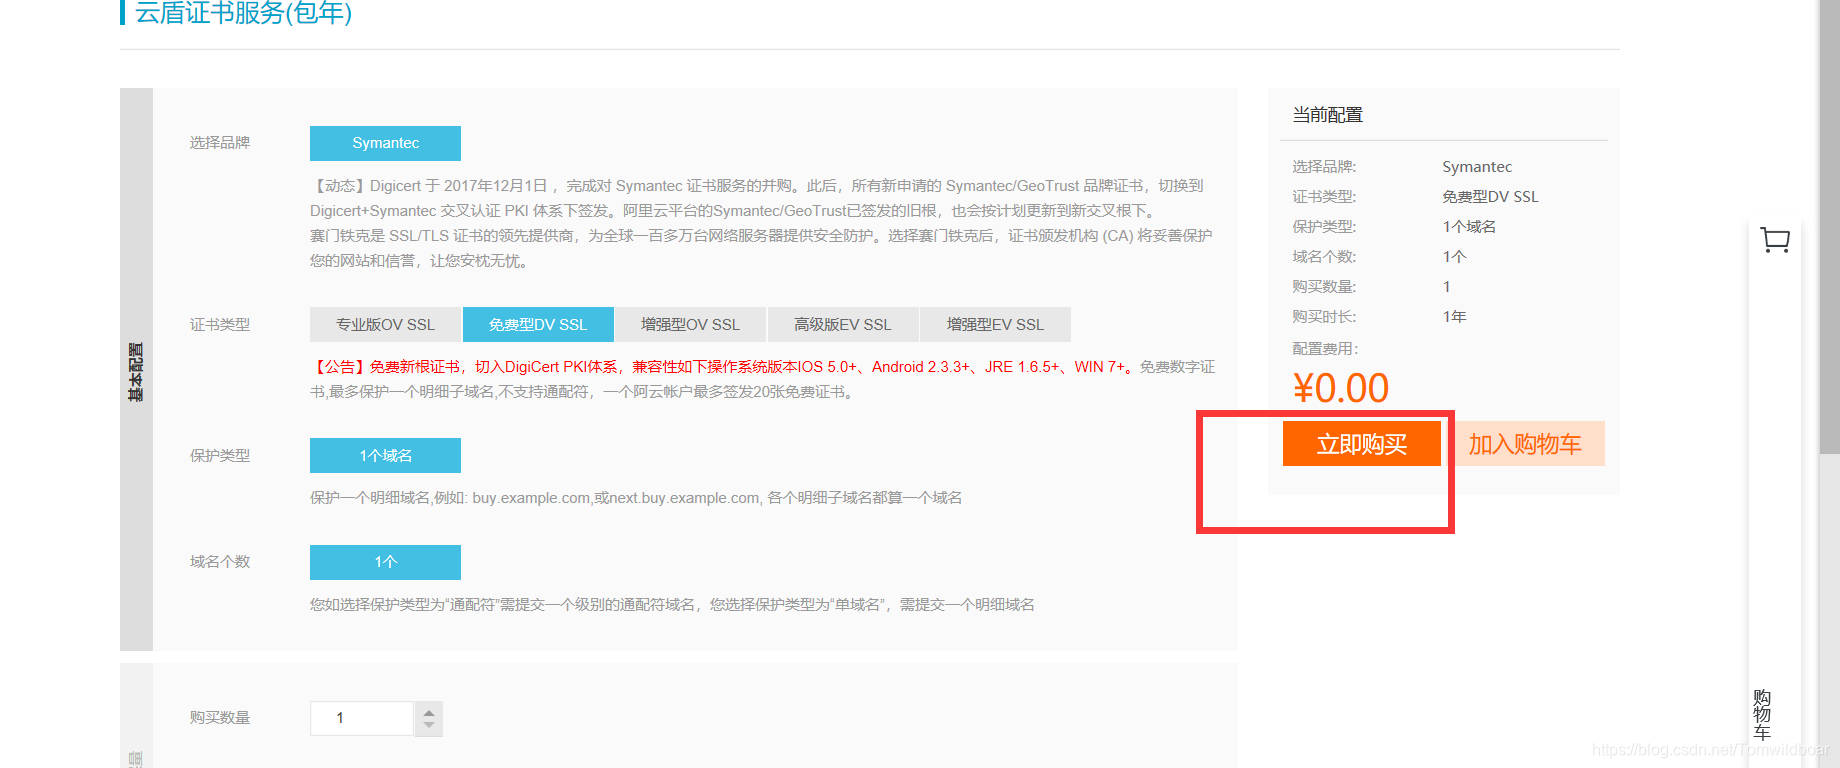This screenshot has height=768, width=1840.
Task: Click the 1年 purchase duration value
Action: [x=1454, y=317]
